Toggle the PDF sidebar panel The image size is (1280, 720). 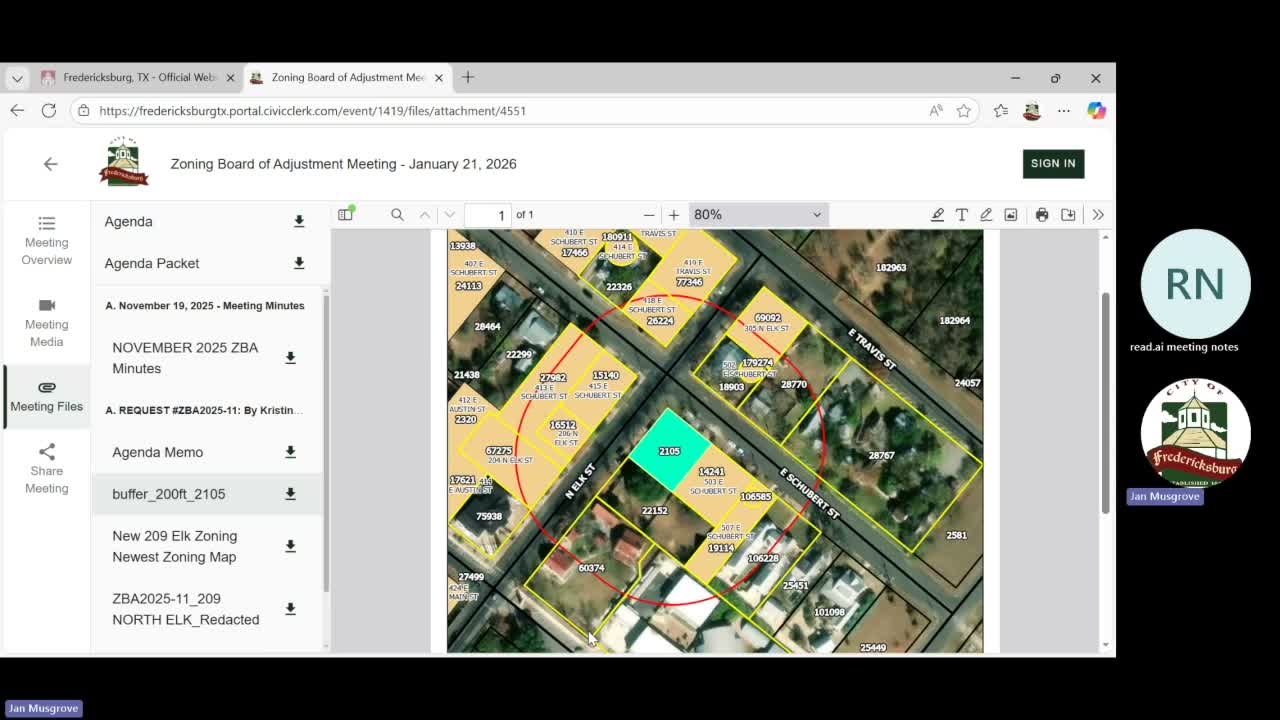coord(346,214)
